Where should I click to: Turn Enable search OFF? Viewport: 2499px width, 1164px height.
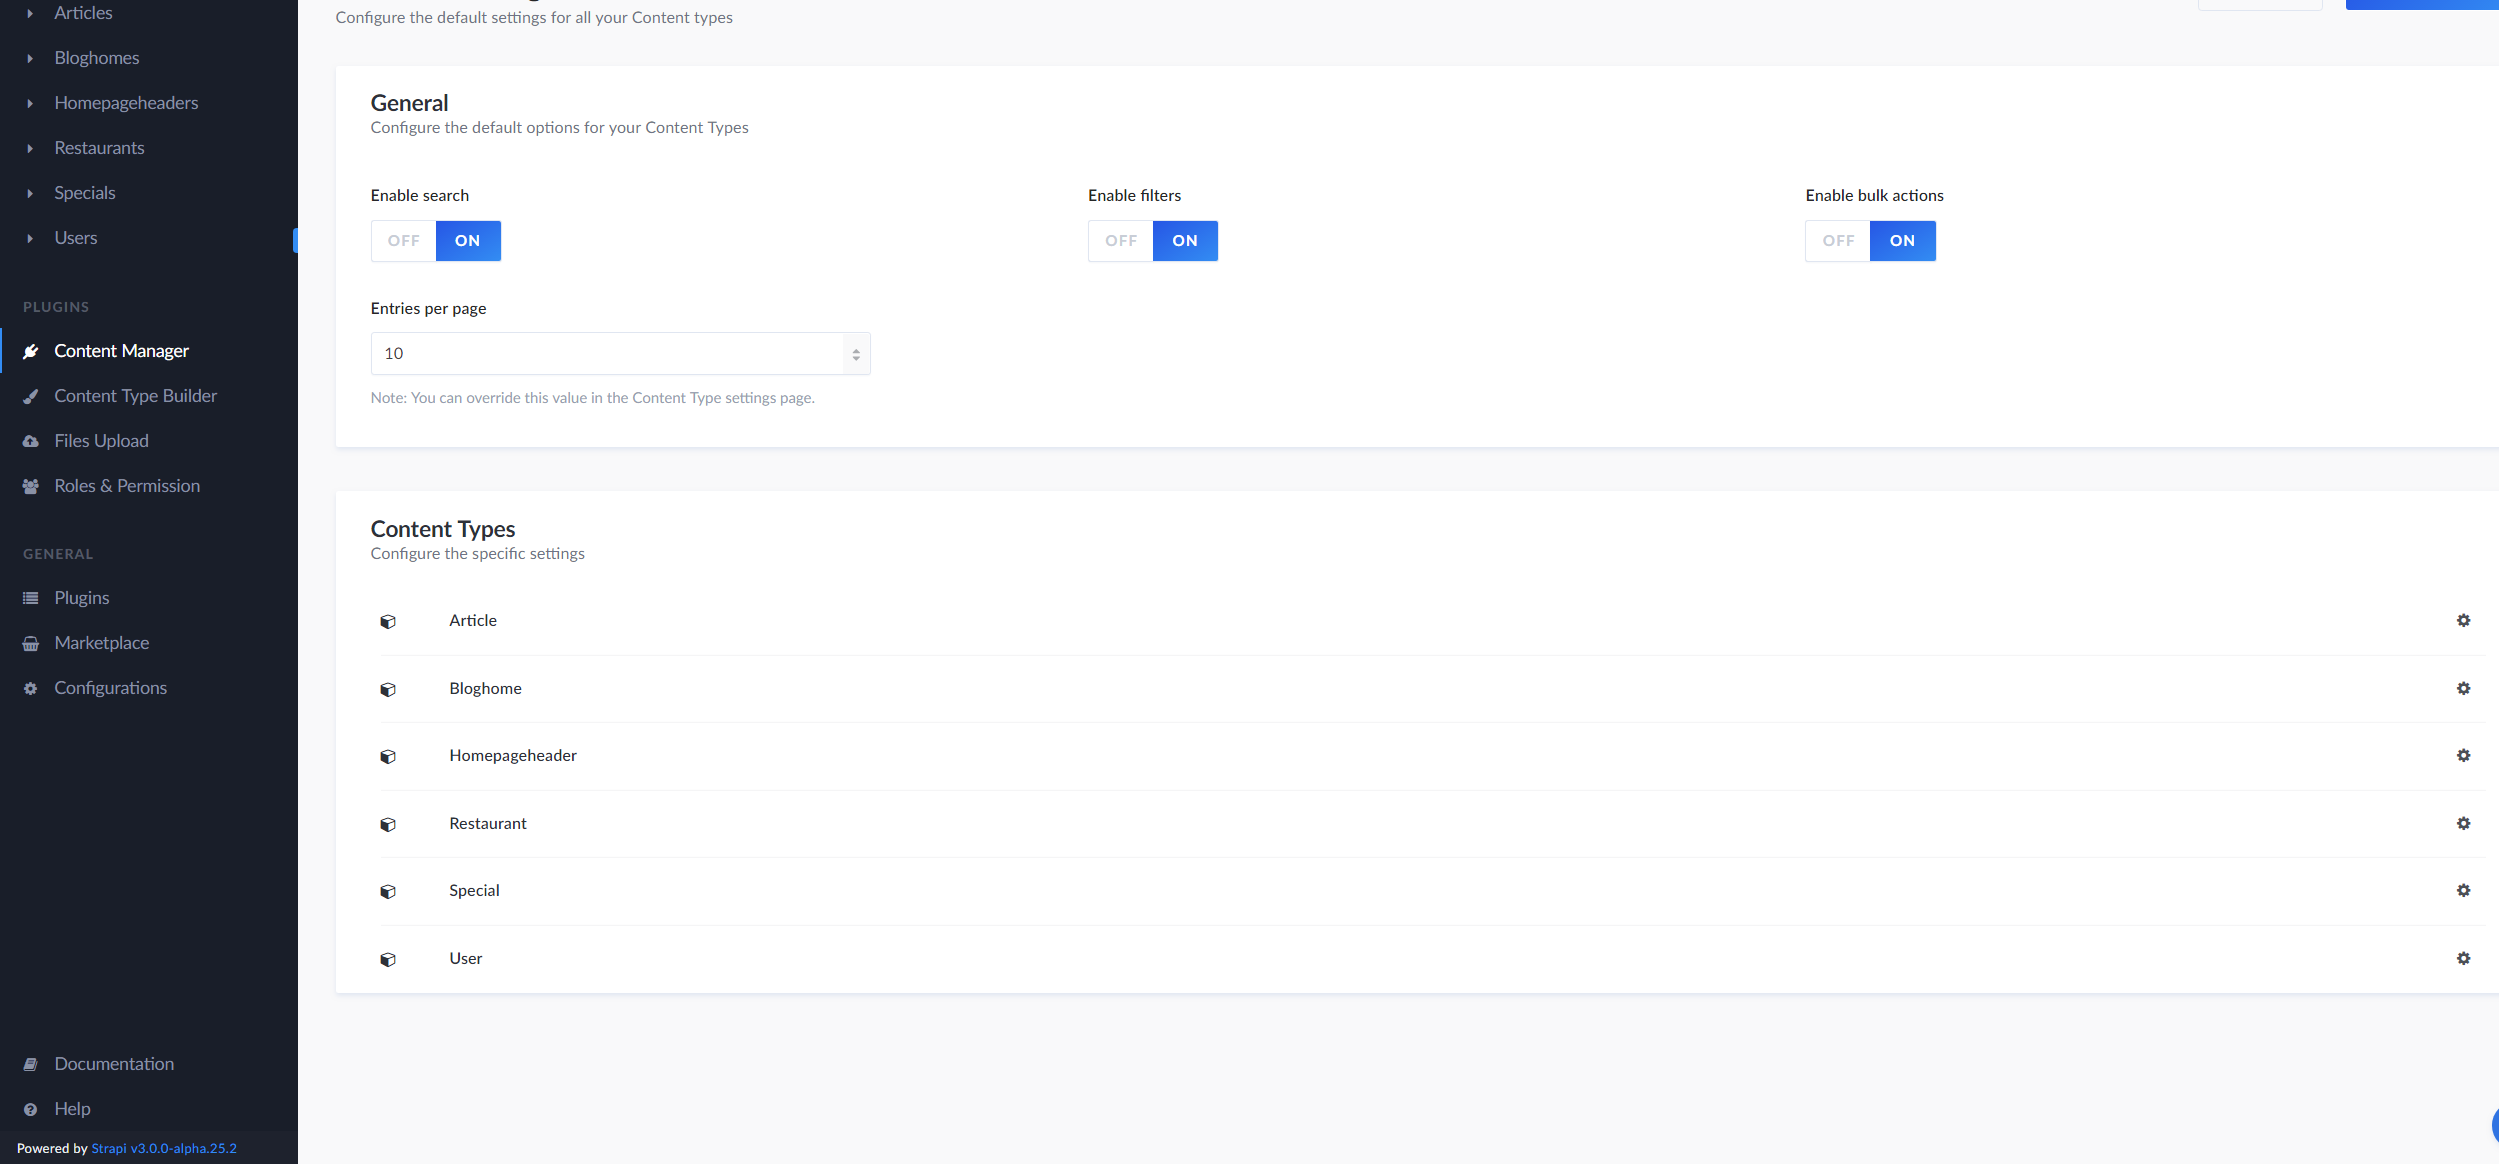point(404,241)
